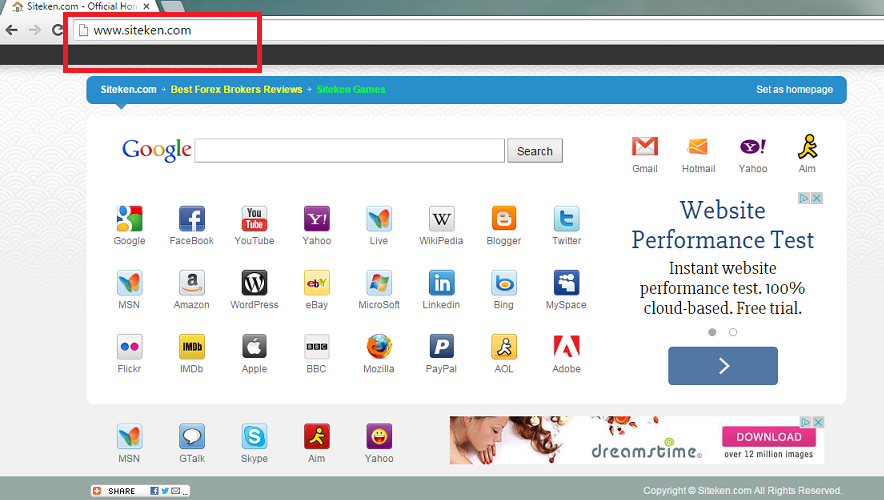Screen dimensions: 884x500
Task: Click the Gmail envelope icon
Action: 645,147
